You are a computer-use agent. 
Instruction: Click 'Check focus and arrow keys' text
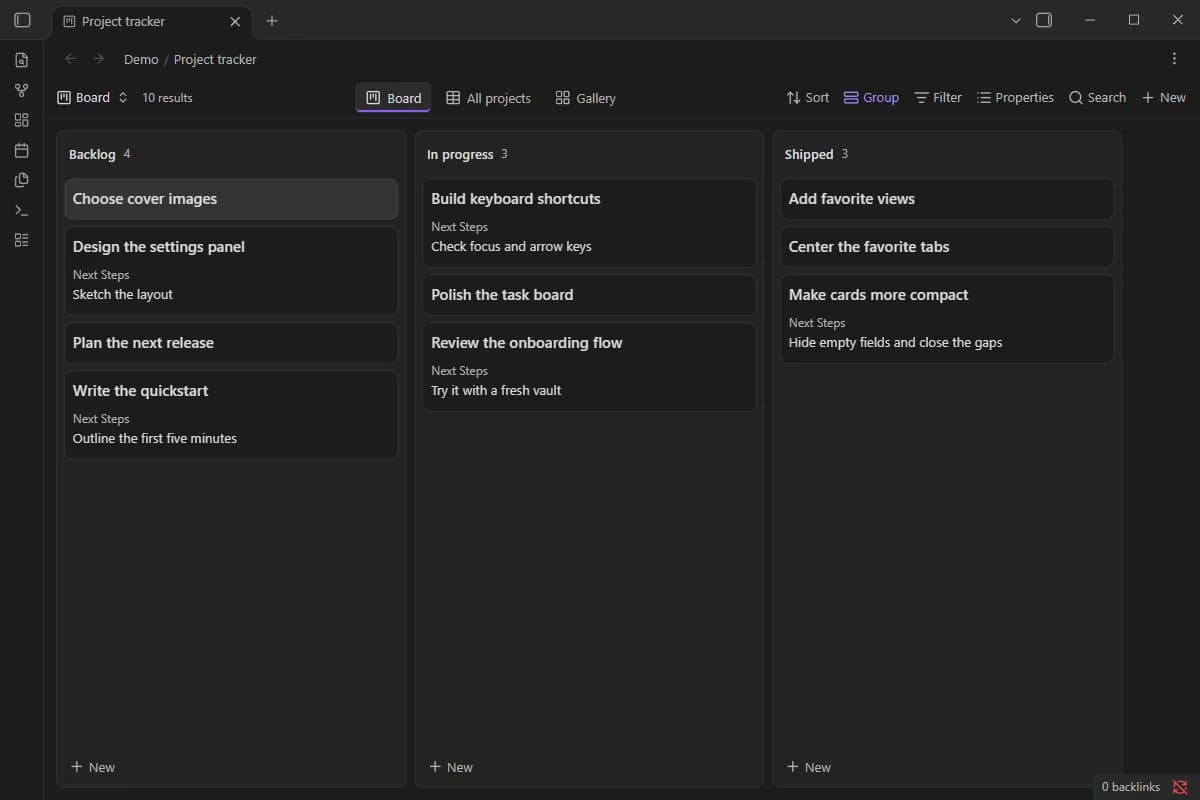pyautogui.click(x=511, y=247)
